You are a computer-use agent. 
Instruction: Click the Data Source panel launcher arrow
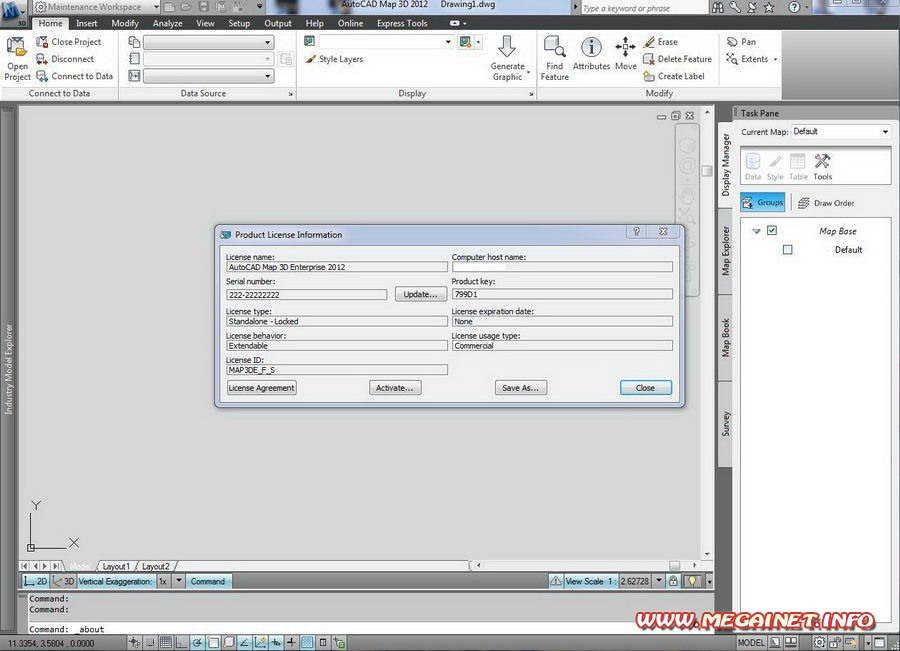290,94
